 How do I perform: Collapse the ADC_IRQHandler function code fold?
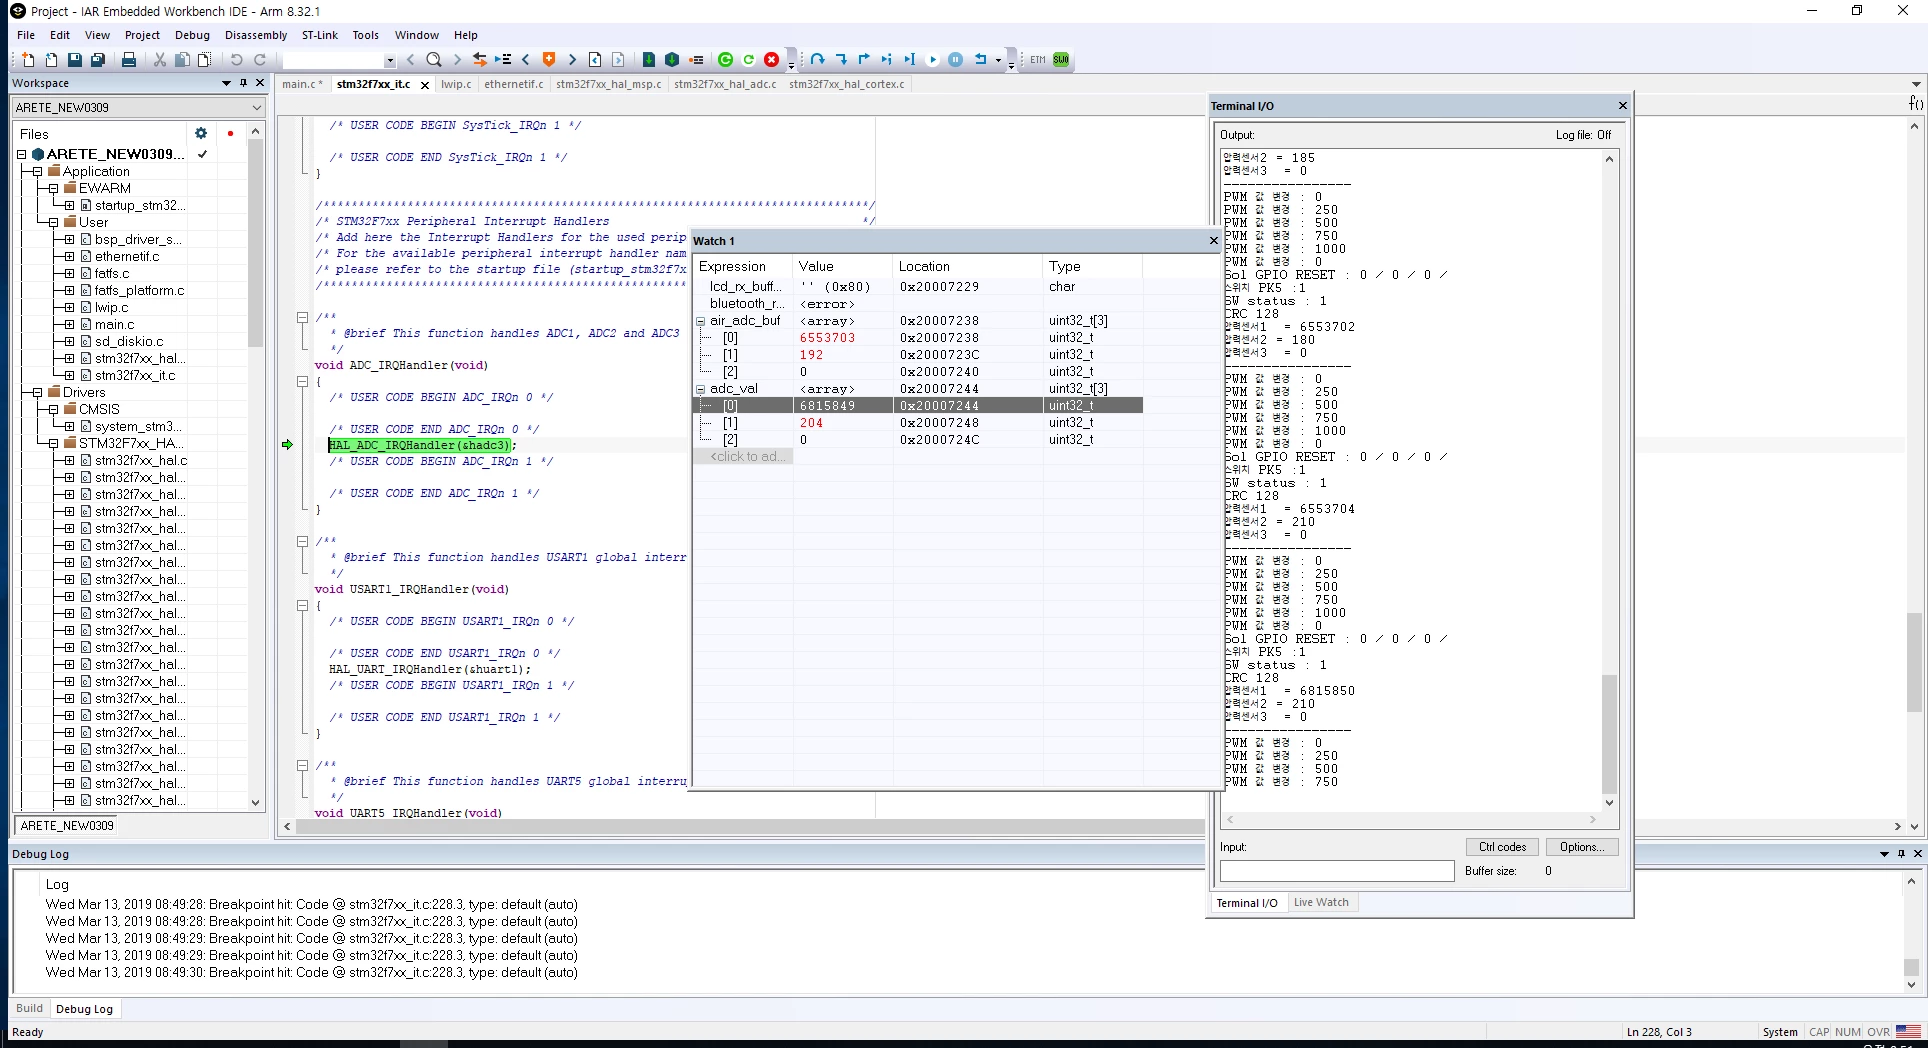[x=302, y=381]
